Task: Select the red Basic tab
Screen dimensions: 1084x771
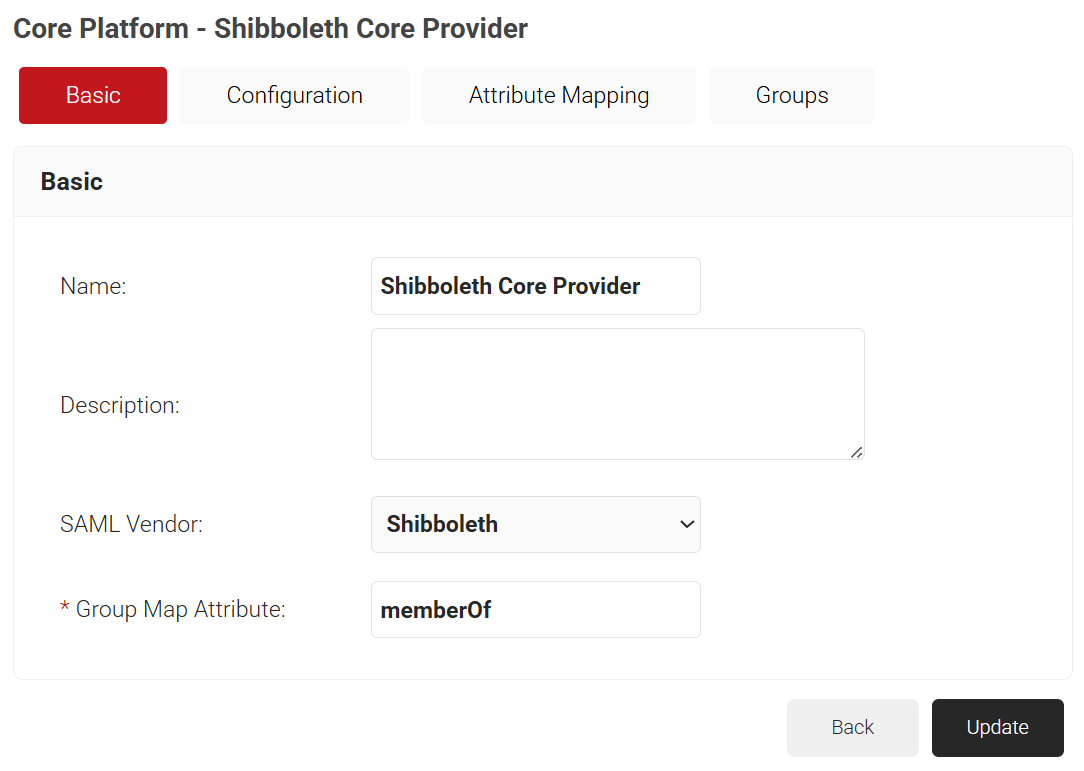Action: coord(93,95)
